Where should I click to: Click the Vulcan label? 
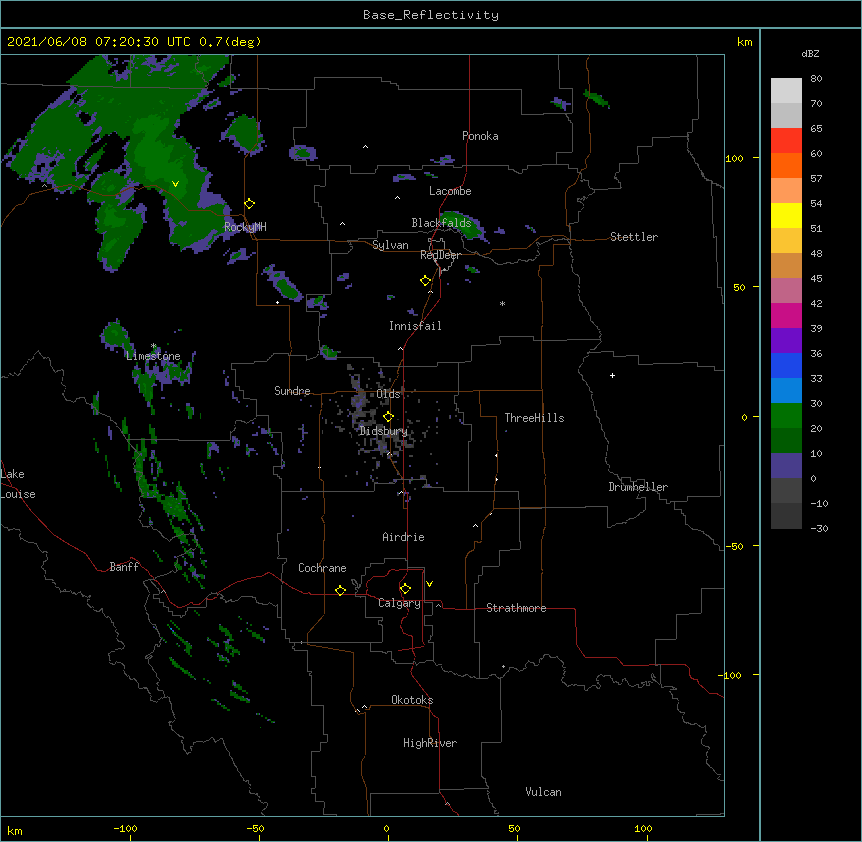(543, 792)
